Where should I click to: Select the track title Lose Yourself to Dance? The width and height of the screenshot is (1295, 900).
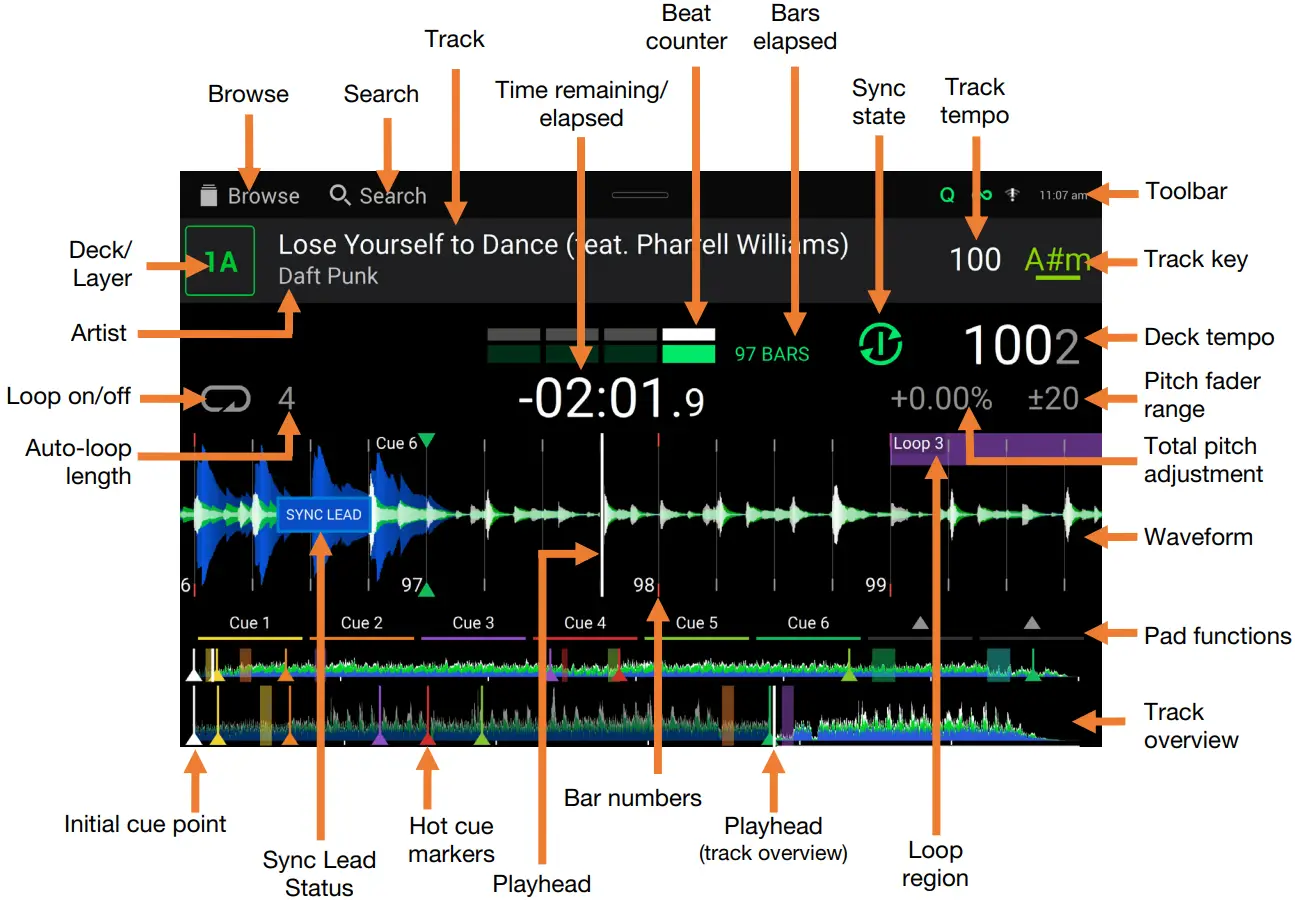(563, 245)
